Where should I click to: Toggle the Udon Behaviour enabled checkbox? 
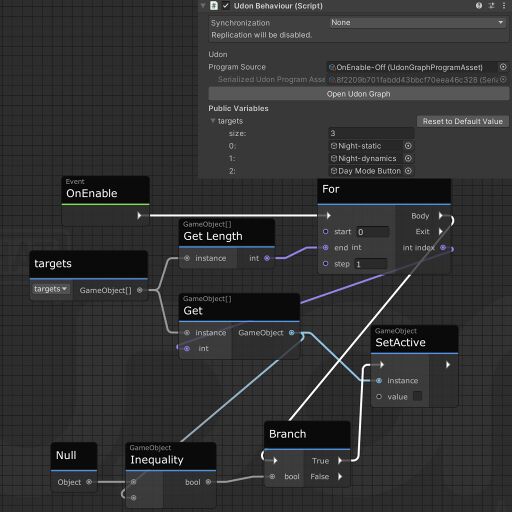click(x=226, y=6)
